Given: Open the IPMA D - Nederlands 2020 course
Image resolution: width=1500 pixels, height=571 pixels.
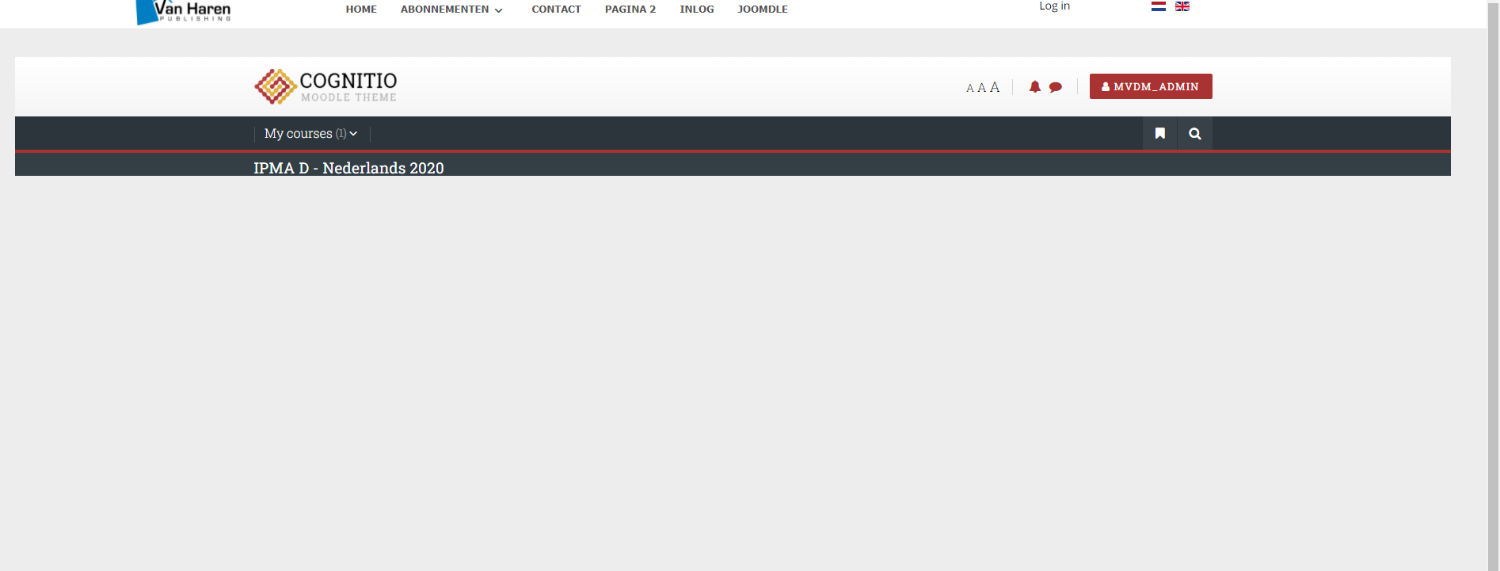Looking at the screenshot, I should pos(348,167).
